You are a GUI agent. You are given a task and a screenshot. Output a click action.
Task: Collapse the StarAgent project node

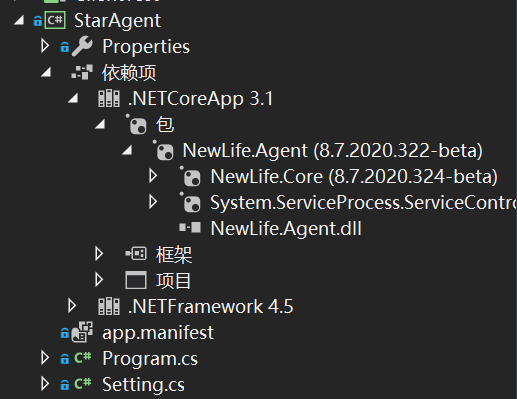pyautogui.click(x=19, y=21)
